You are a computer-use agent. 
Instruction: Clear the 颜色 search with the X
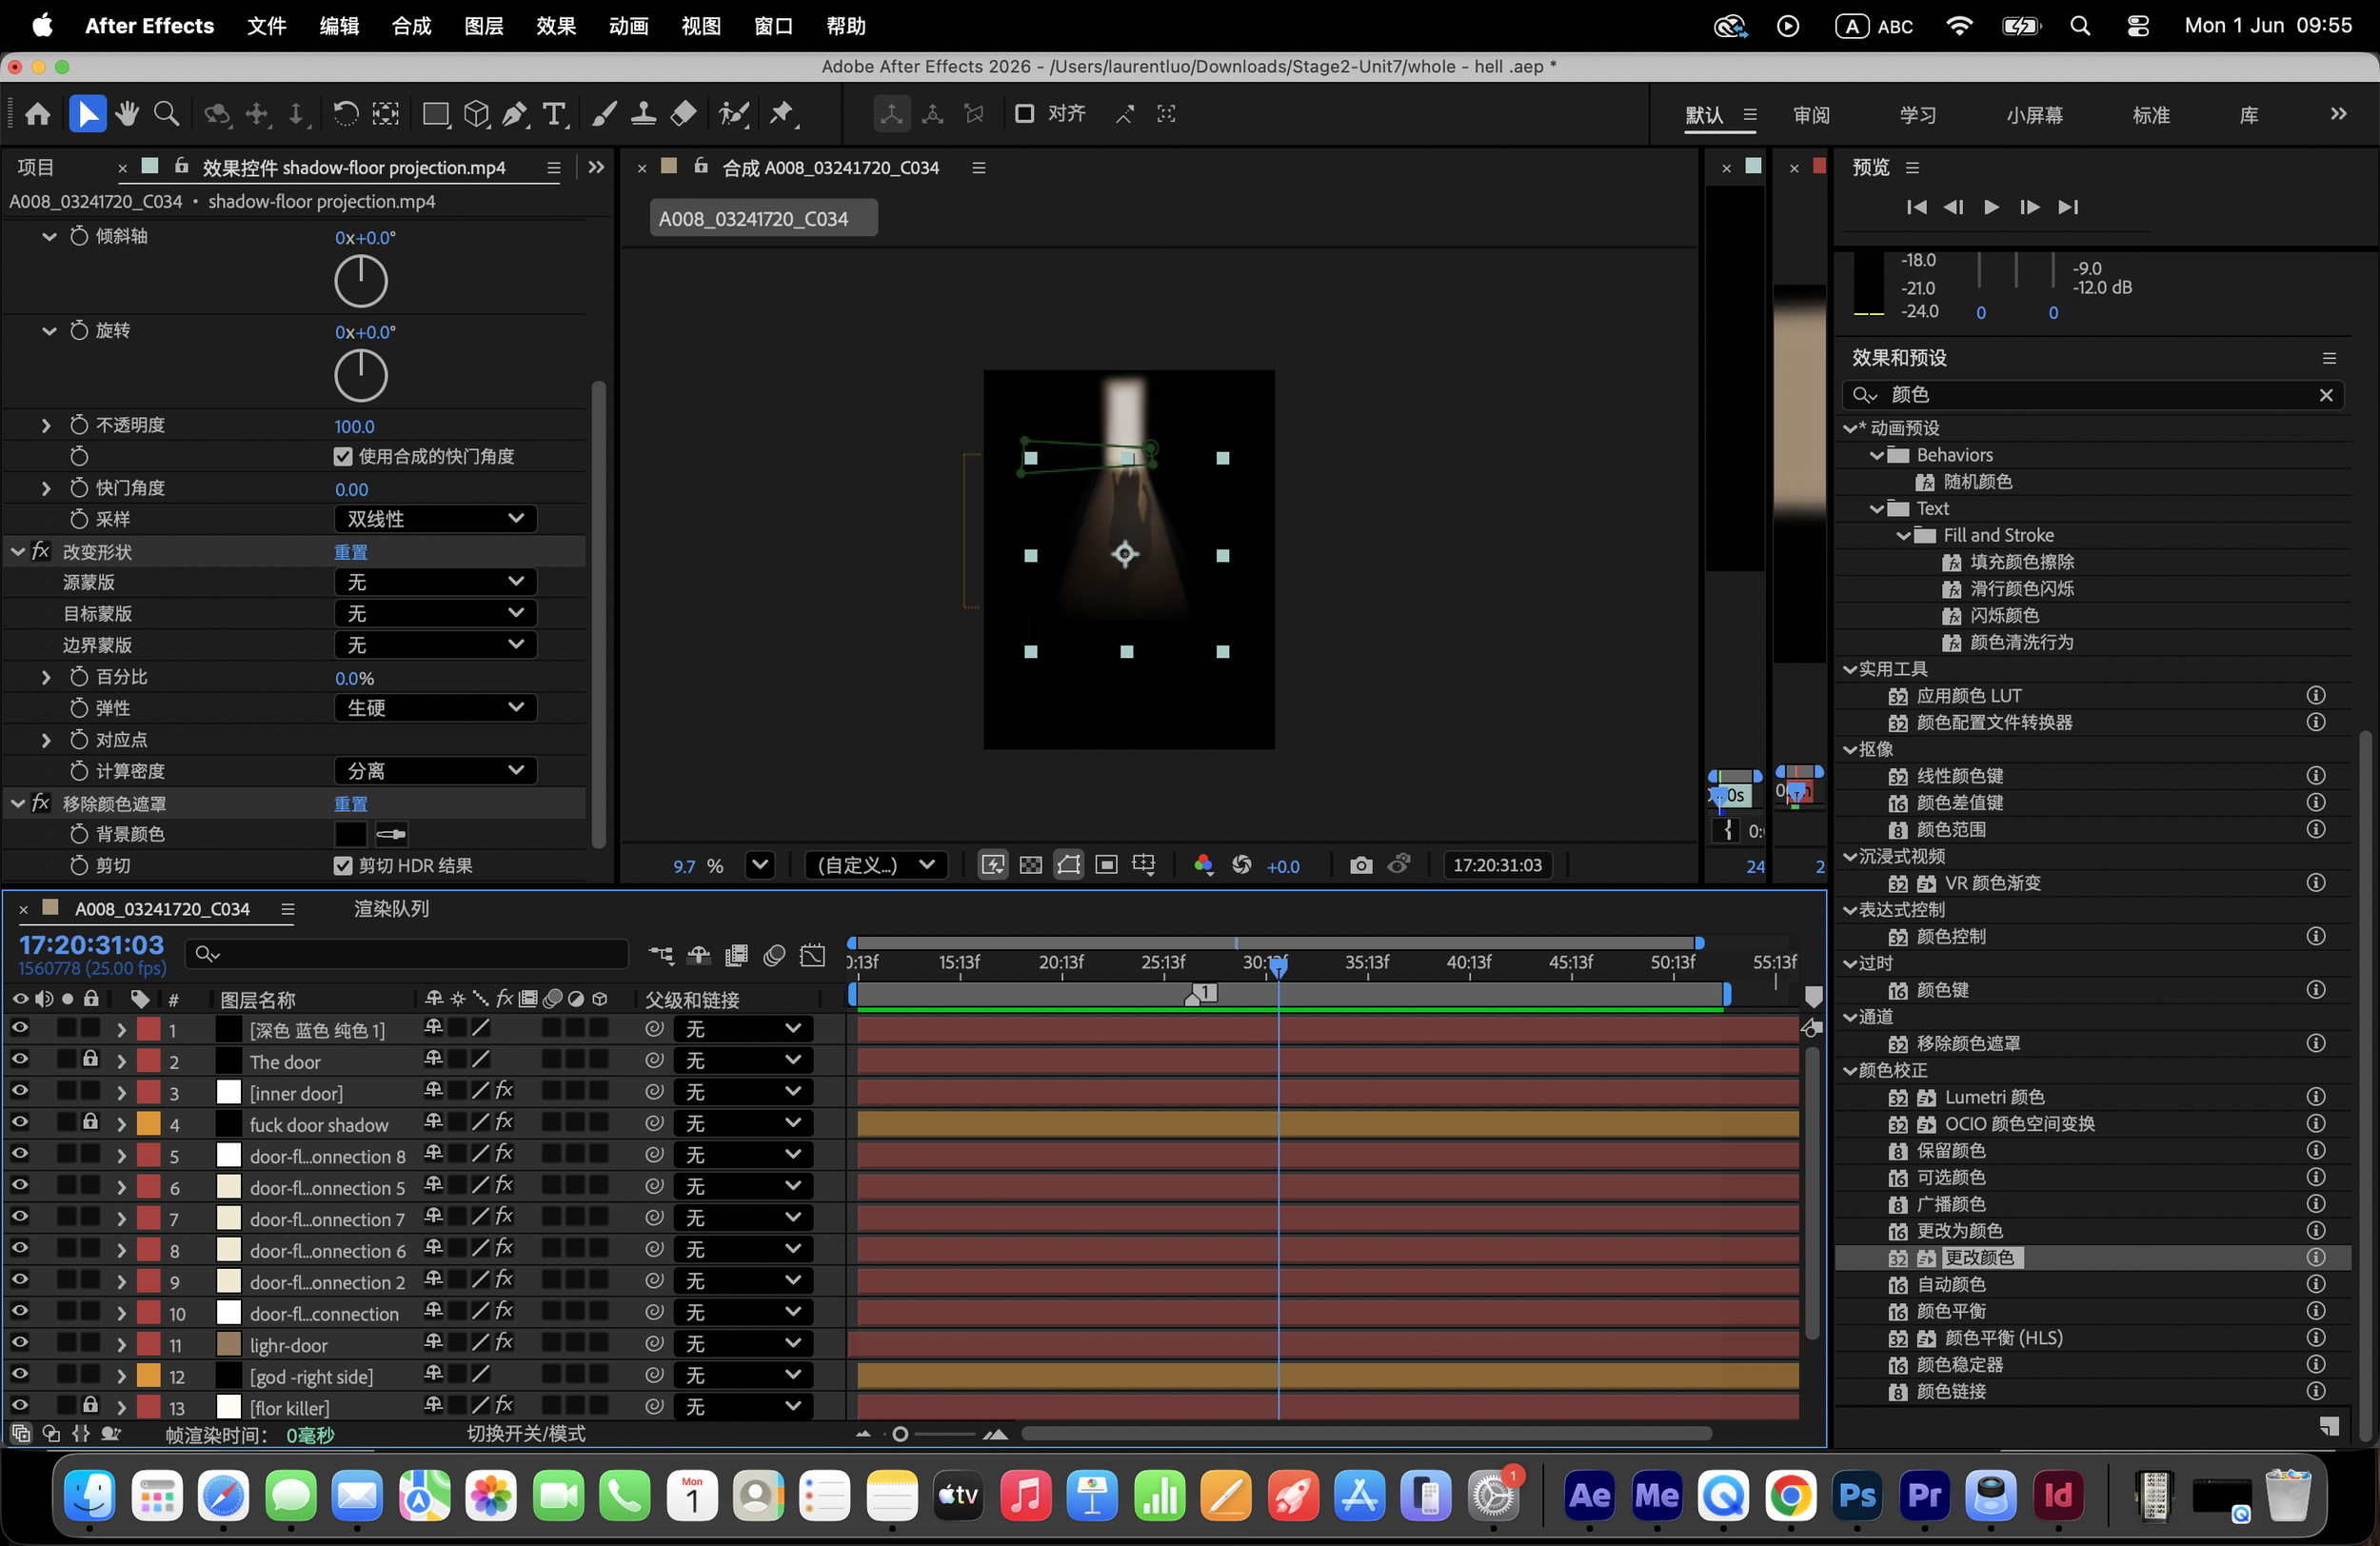[x=2326, y=395]
